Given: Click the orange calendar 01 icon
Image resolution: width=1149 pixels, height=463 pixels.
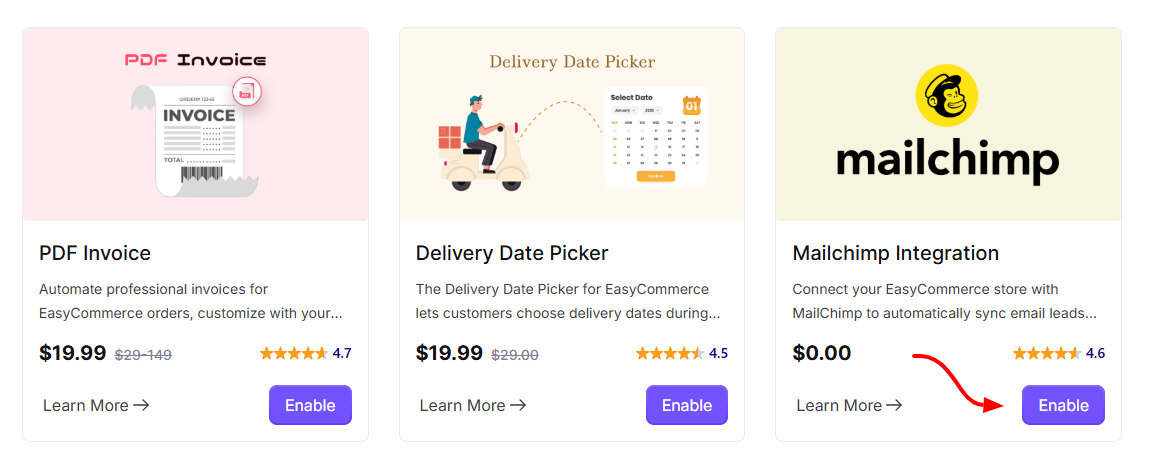Looking at the screenshot, I should (692, 106).
